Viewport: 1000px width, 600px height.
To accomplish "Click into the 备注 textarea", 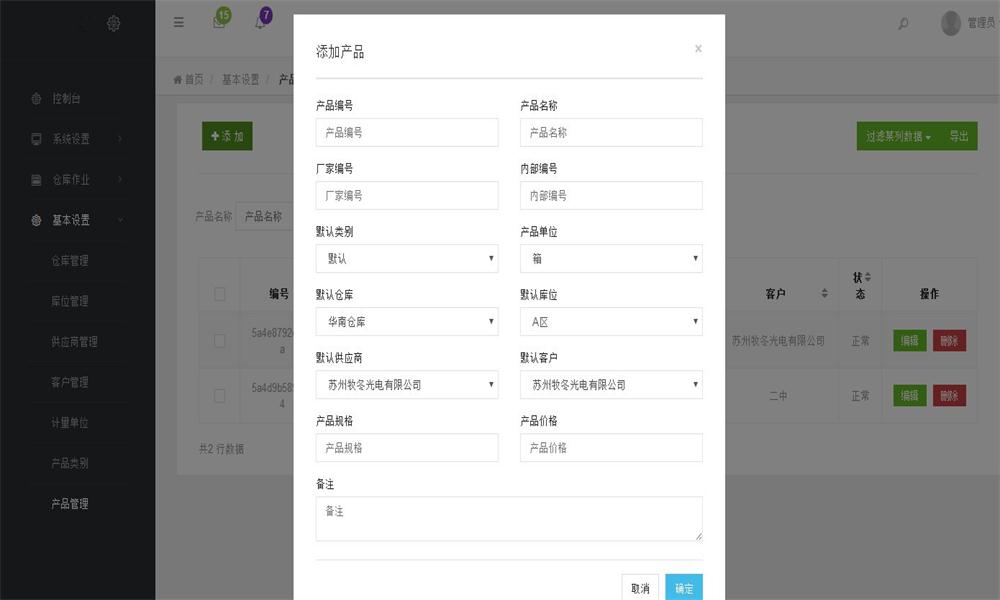I will click(509, 519).
